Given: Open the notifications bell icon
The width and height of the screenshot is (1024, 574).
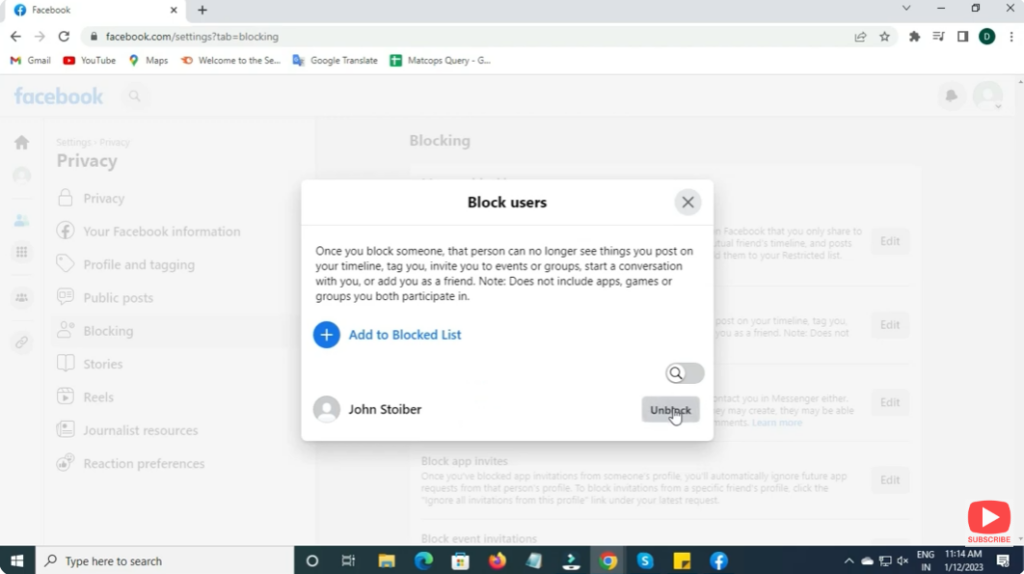Looking at the screenshot, I should point(951,96).
